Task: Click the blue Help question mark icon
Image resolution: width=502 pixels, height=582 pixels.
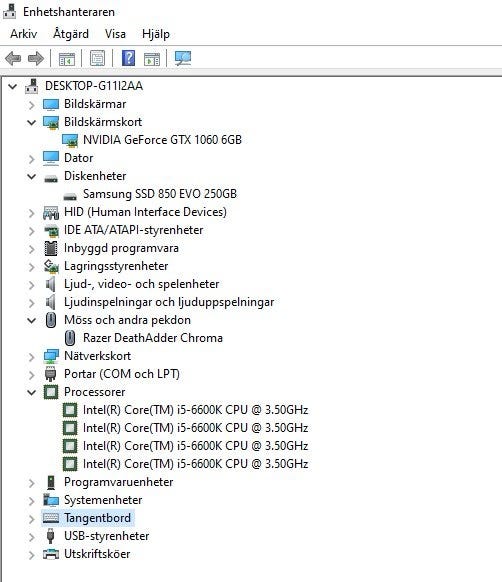Action: (x=128, y=59)
